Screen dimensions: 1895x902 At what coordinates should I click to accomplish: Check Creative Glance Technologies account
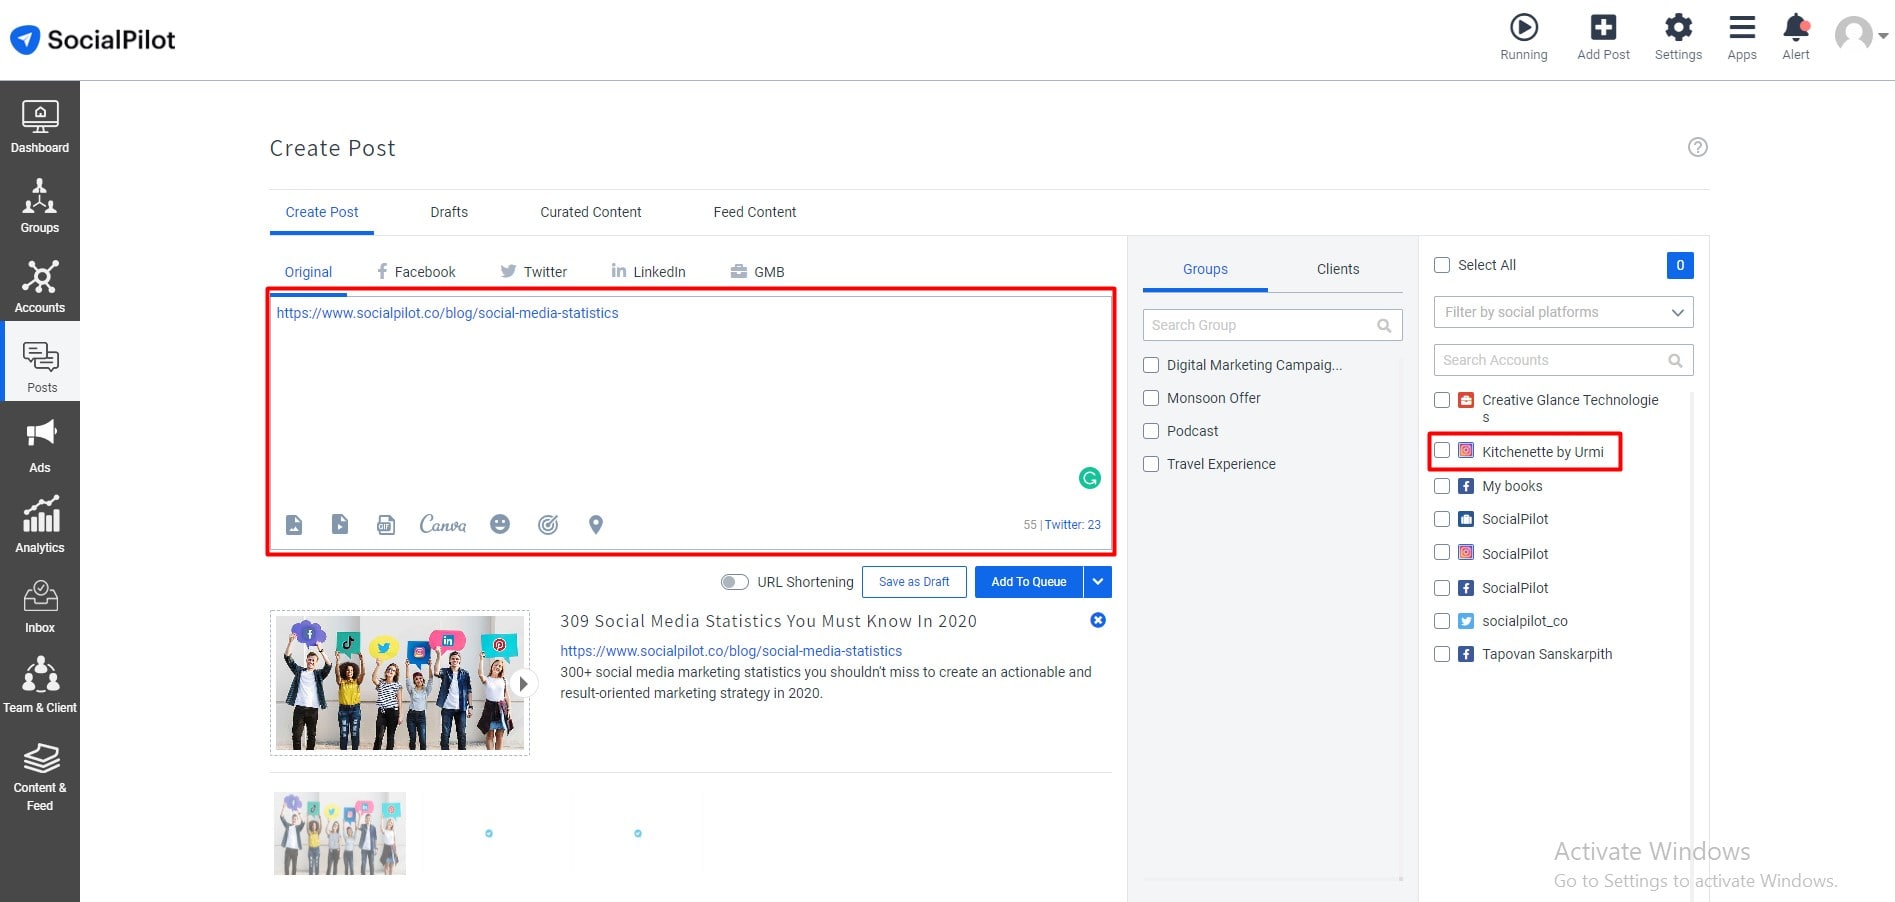pyautogui.click(x=1442, y=400)
